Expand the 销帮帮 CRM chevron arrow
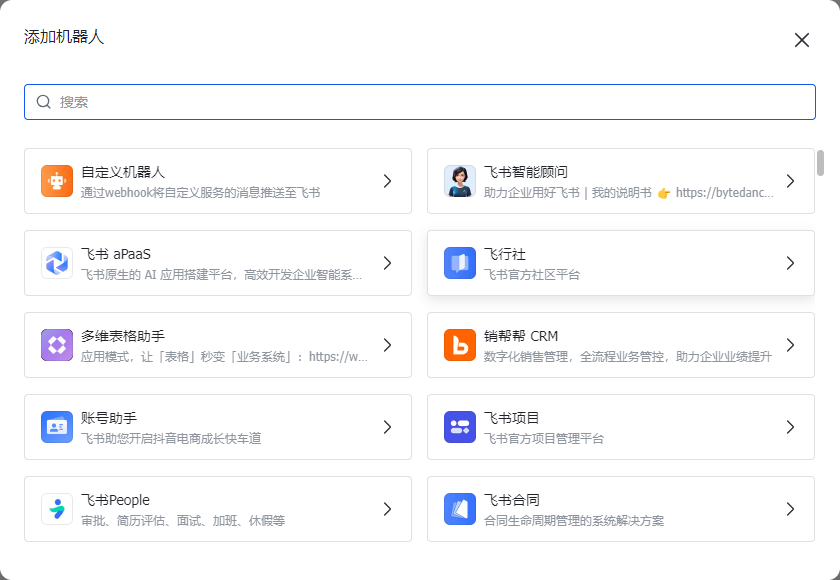Image resolution: width=840 pixels, height=580 pixels. click(x=790, y=345)
